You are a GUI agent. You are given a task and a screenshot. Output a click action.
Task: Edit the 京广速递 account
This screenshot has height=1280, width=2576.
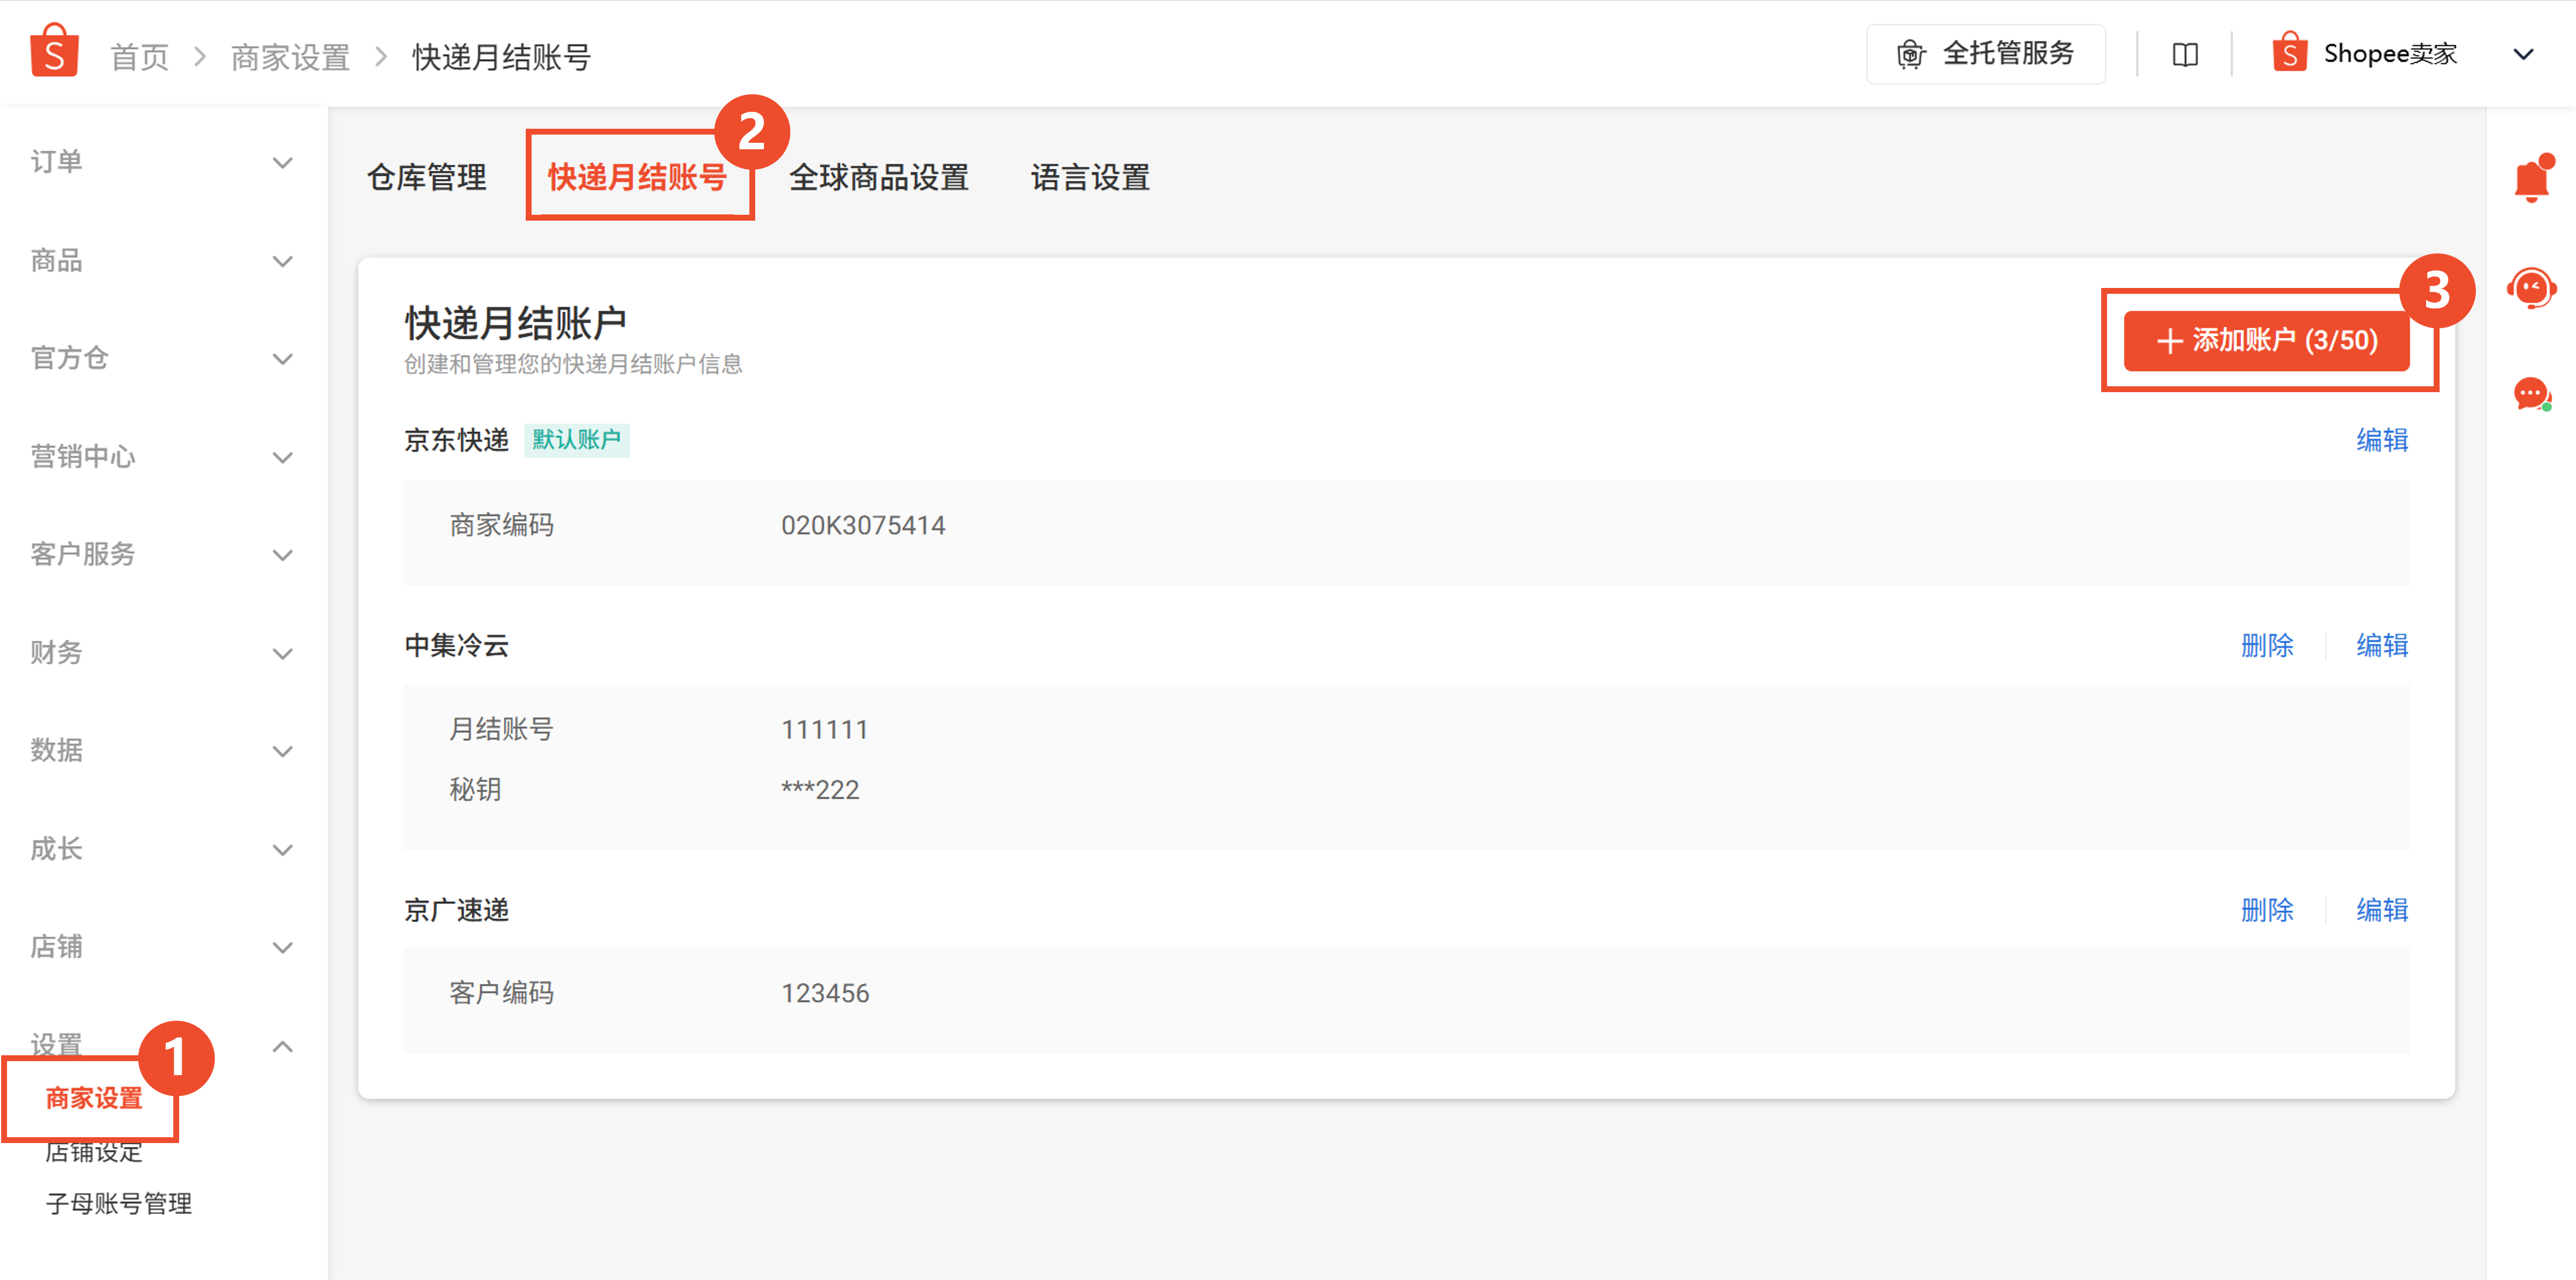tap(2382, 910)
